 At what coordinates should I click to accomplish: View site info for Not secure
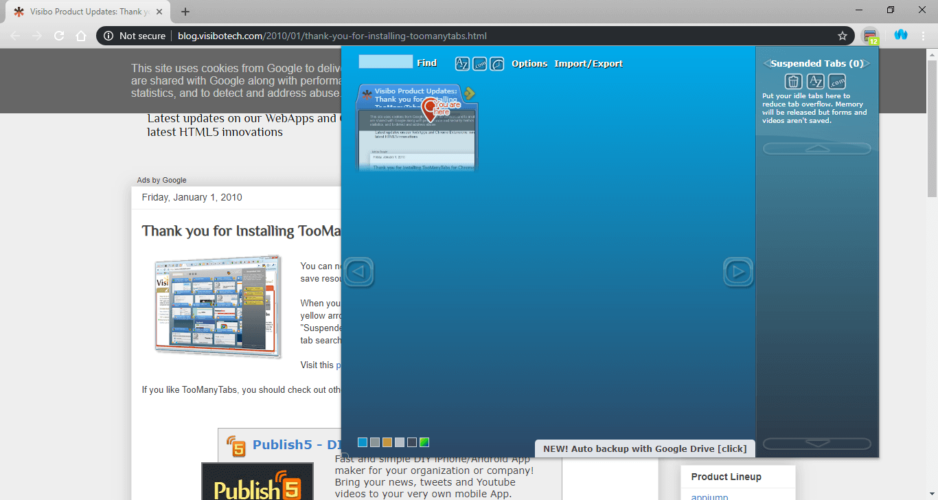pos(135,36)
